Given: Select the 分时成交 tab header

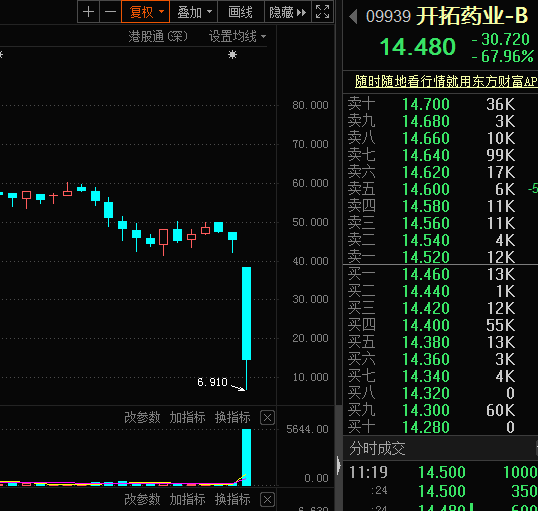Looking at the screenshot, I should (x=377, y=449).
